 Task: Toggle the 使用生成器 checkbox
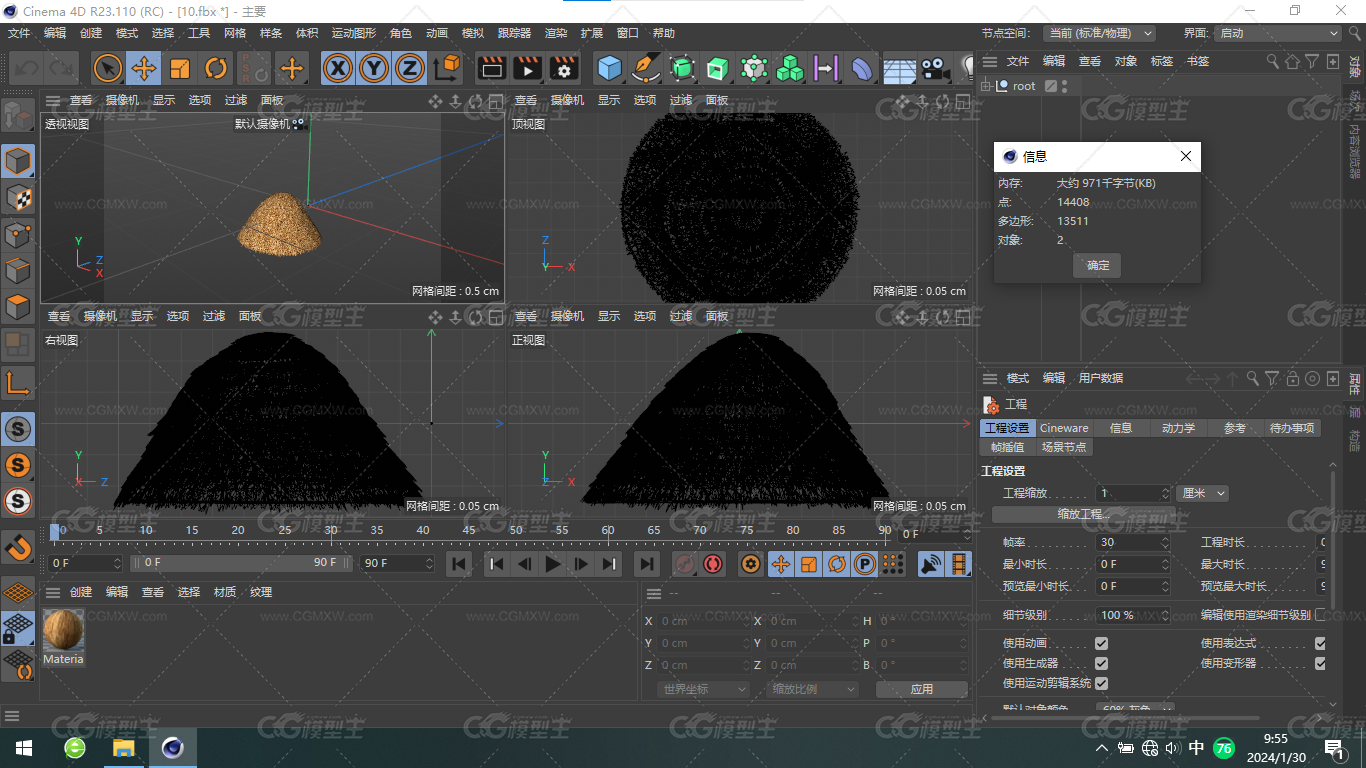click(x=1101, y=663)
